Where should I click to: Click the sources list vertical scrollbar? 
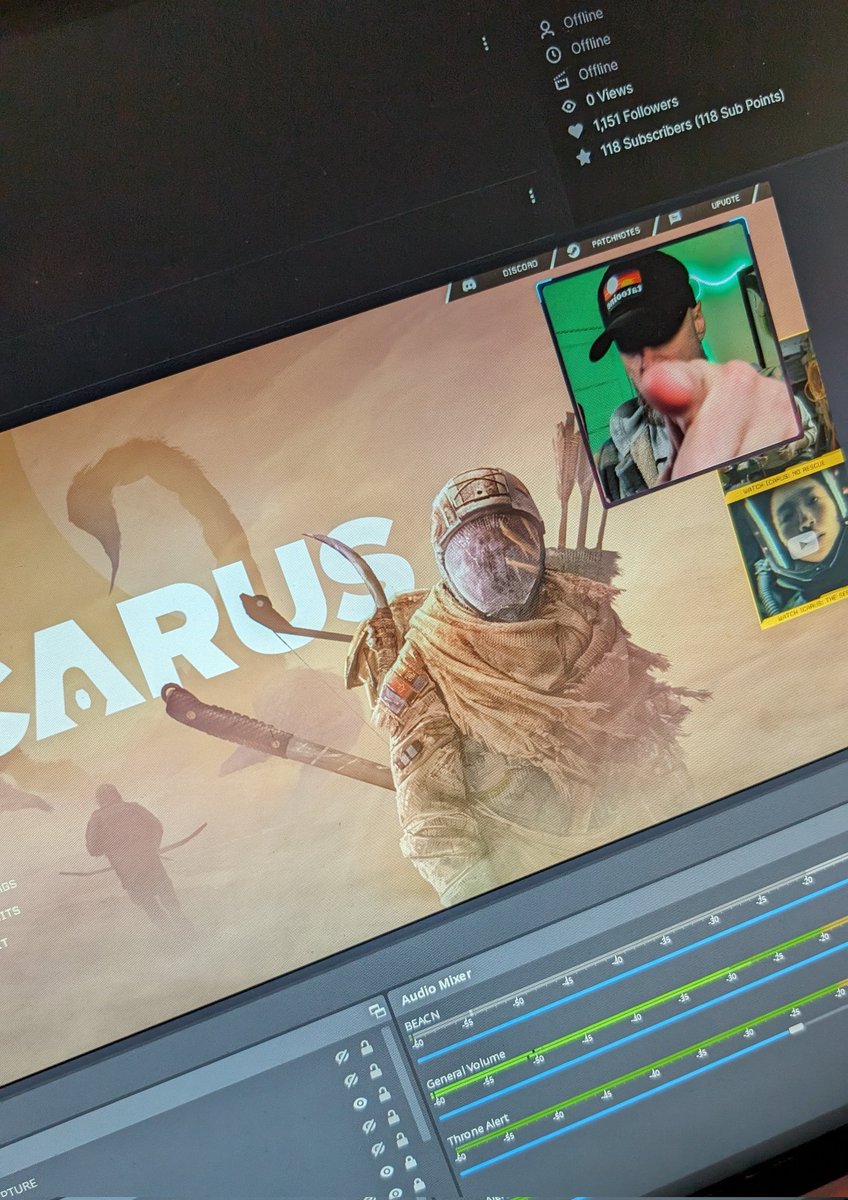tap(404, 1084)
